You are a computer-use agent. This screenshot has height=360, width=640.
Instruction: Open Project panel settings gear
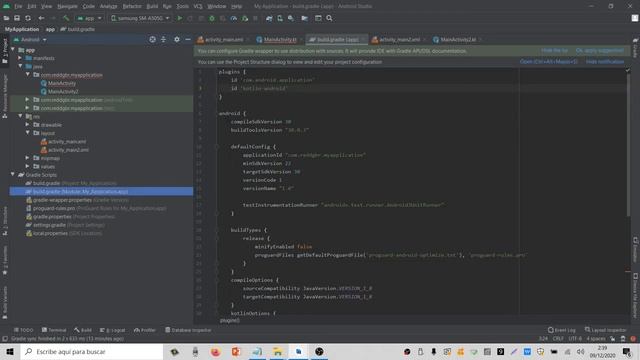coord(177,40)
